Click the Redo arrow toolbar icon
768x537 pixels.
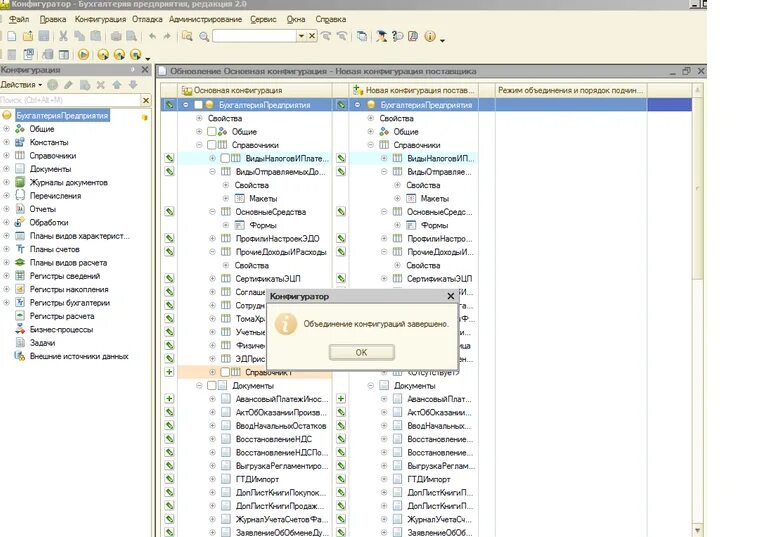tap(167, 36)
